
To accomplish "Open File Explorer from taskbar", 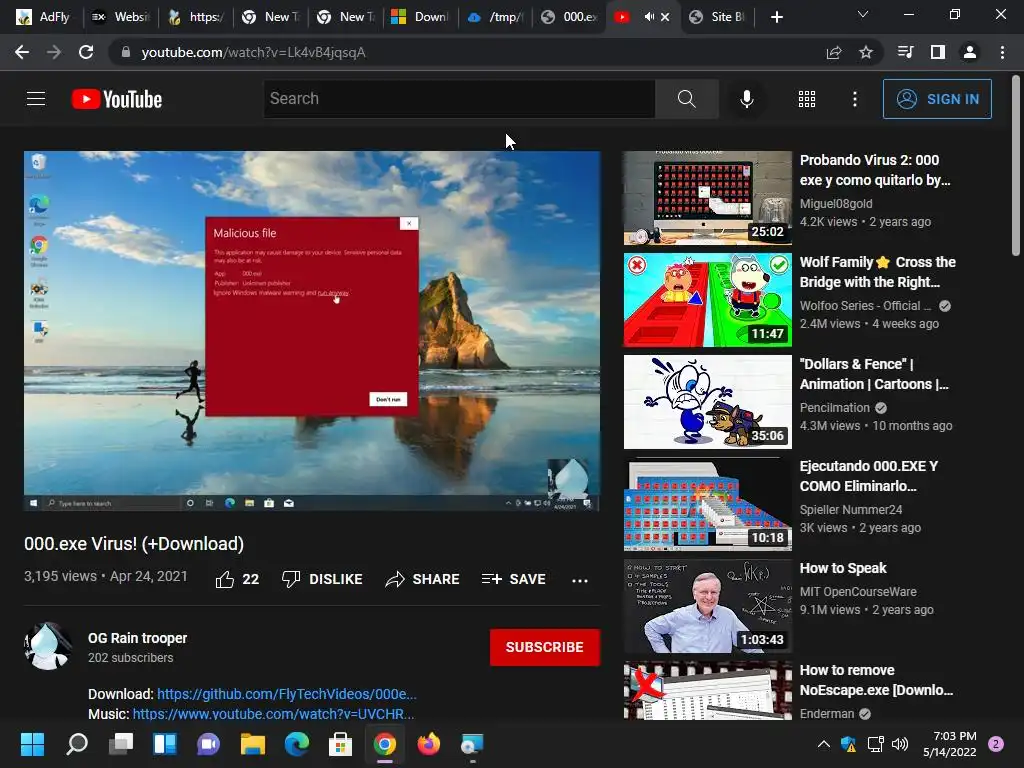I will (x=253, y=744).
